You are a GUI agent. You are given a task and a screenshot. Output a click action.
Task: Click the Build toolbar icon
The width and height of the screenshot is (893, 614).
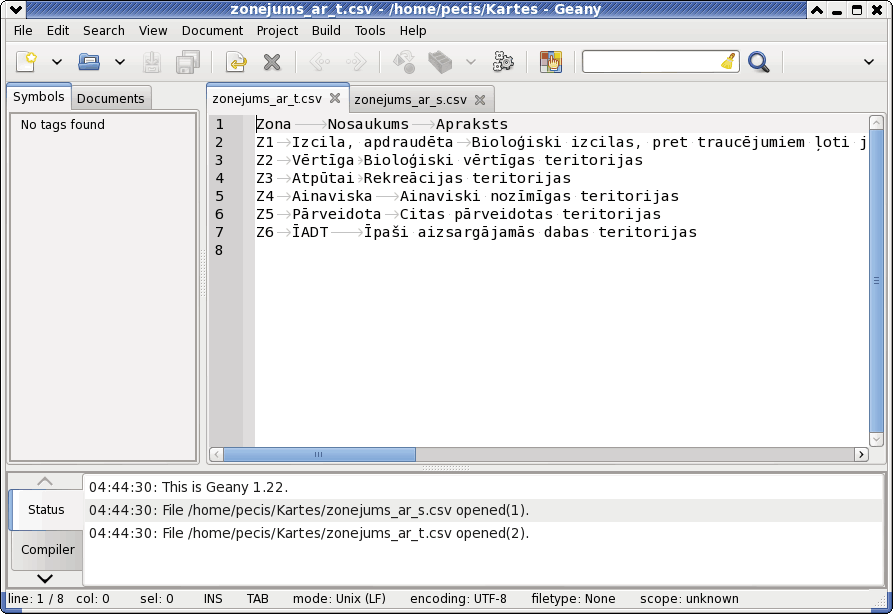coord(440,62)
